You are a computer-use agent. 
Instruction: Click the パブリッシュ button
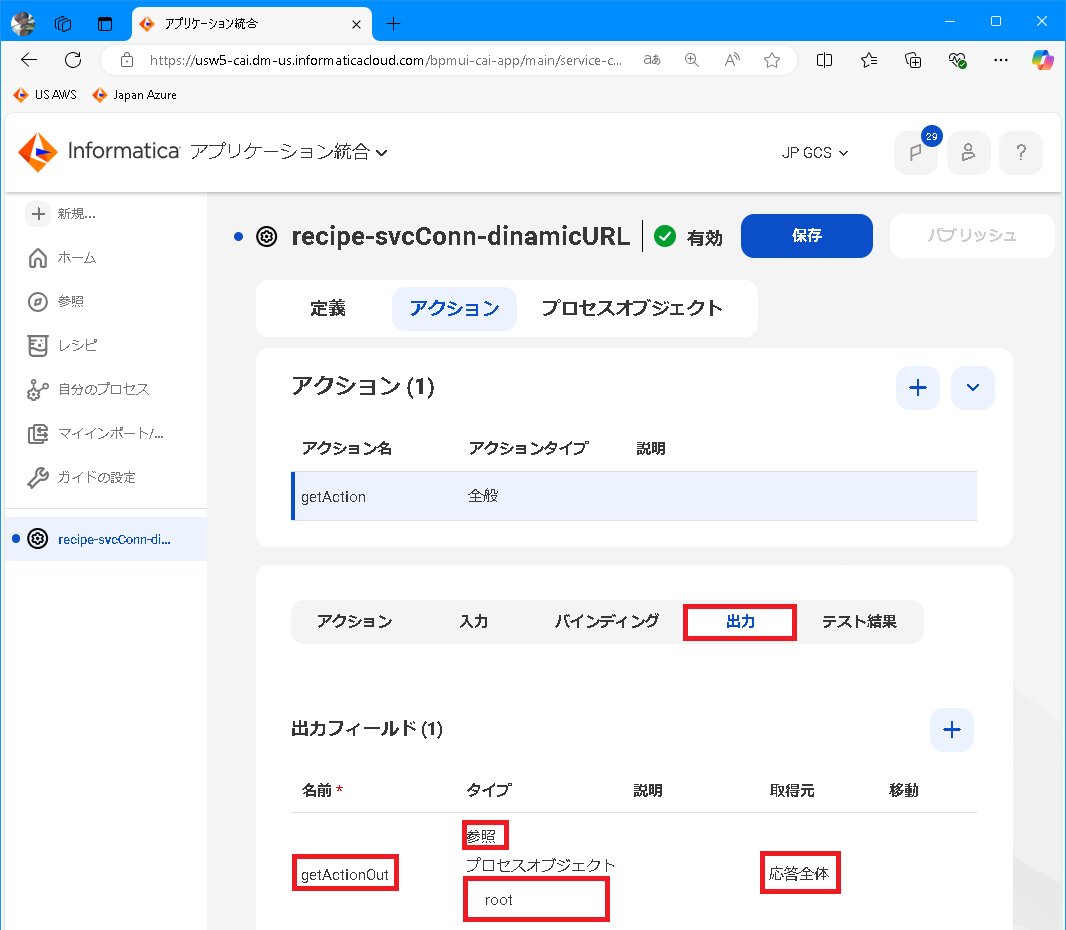pos(972,236)
